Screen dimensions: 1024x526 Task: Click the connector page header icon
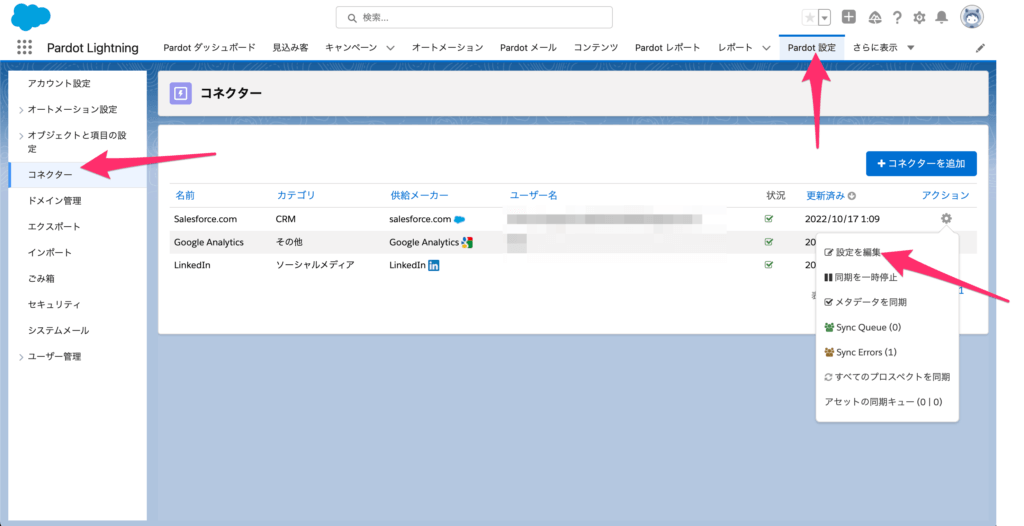click(x=181, y=93)
